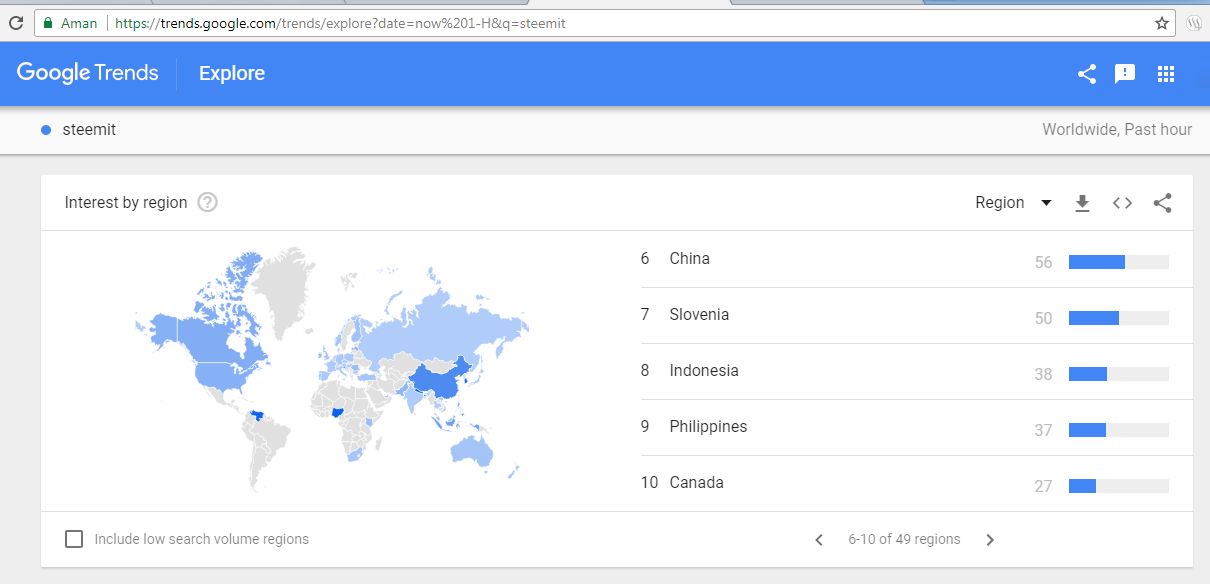Click the browser reload icon

[16, 22]
